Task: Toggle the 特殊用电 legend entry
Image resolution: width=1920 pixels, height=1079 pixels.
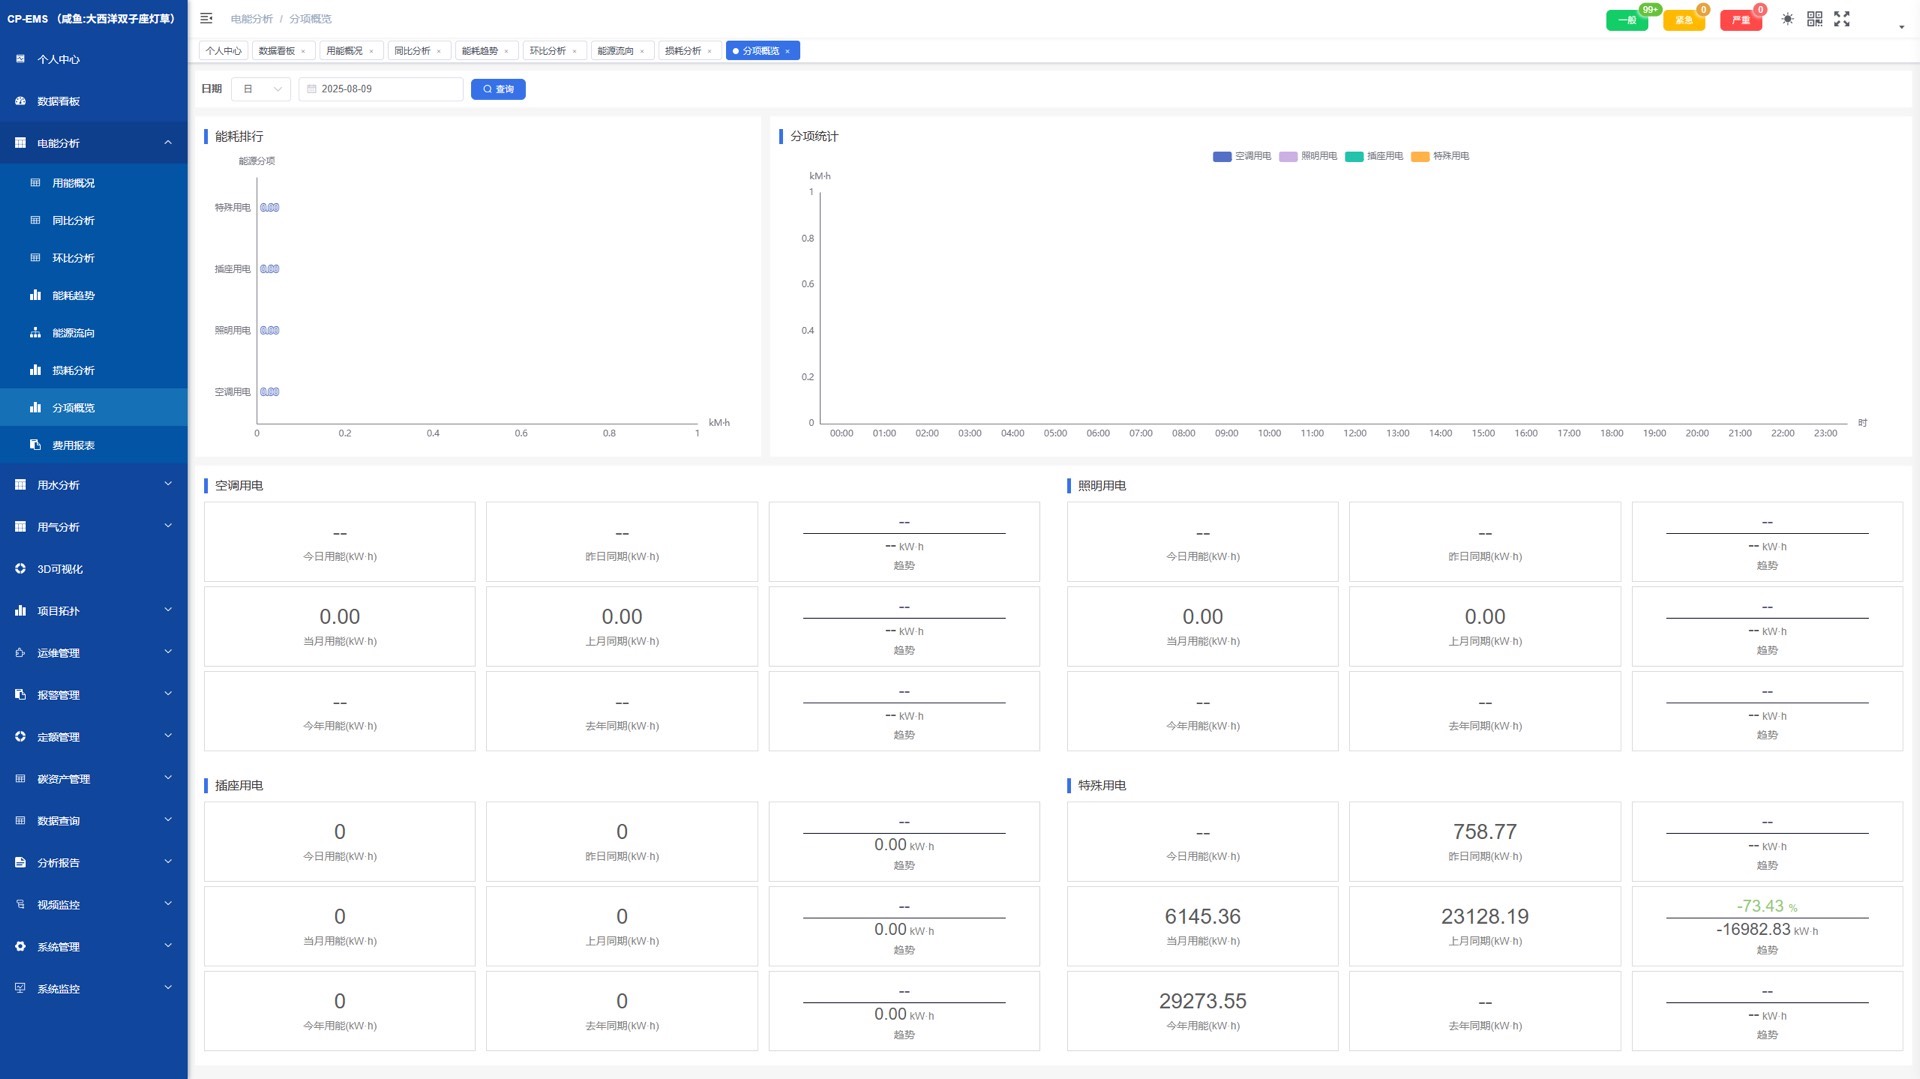Action: point(1440,157)
